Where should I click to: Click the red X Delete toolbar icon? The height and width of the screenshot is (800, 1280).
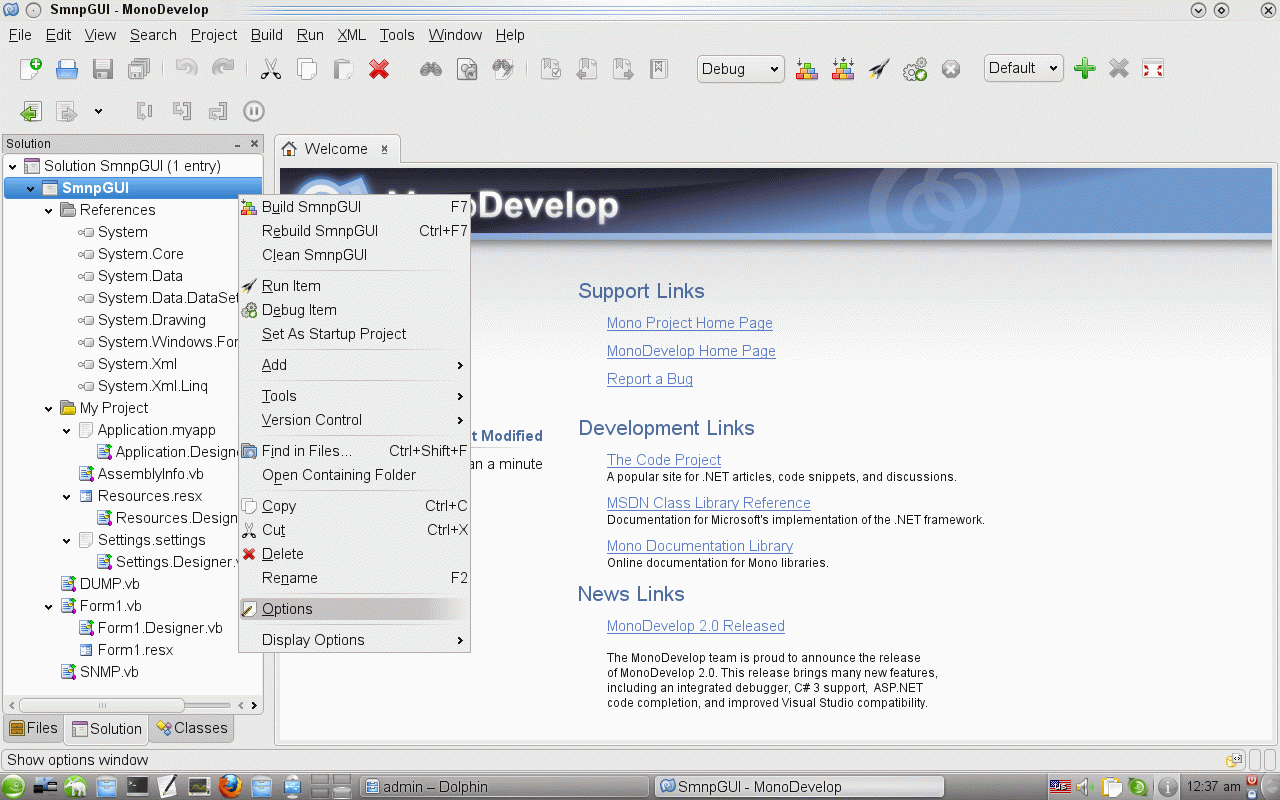379,69
